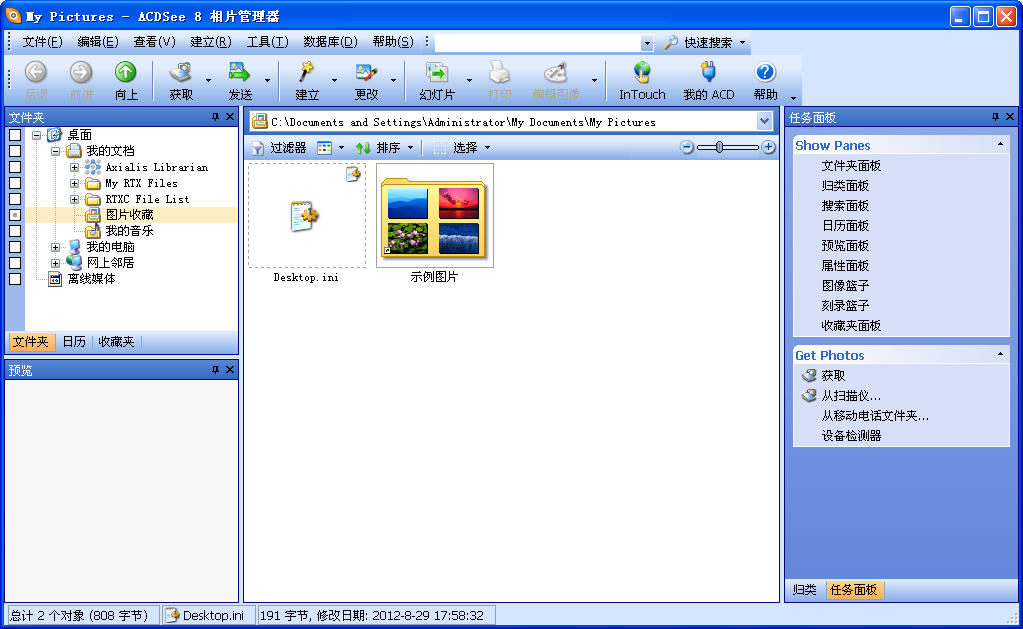Pin the 任务面板 task pane

(996, 117)
